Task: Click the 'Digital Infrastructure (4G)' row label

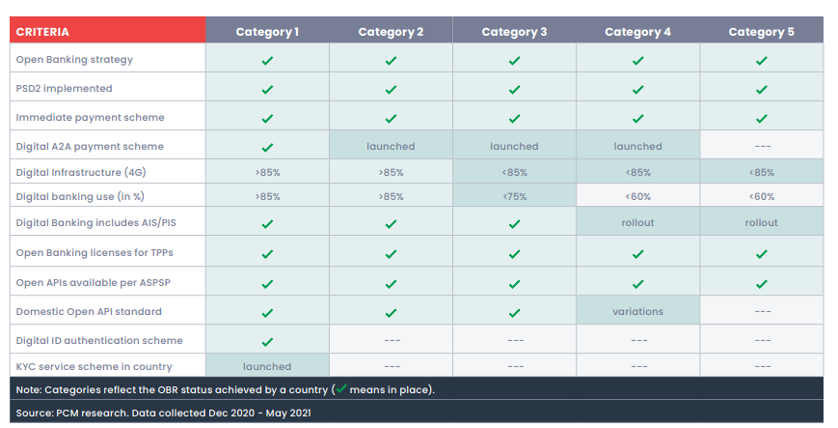Action: (x=81, y=172)
